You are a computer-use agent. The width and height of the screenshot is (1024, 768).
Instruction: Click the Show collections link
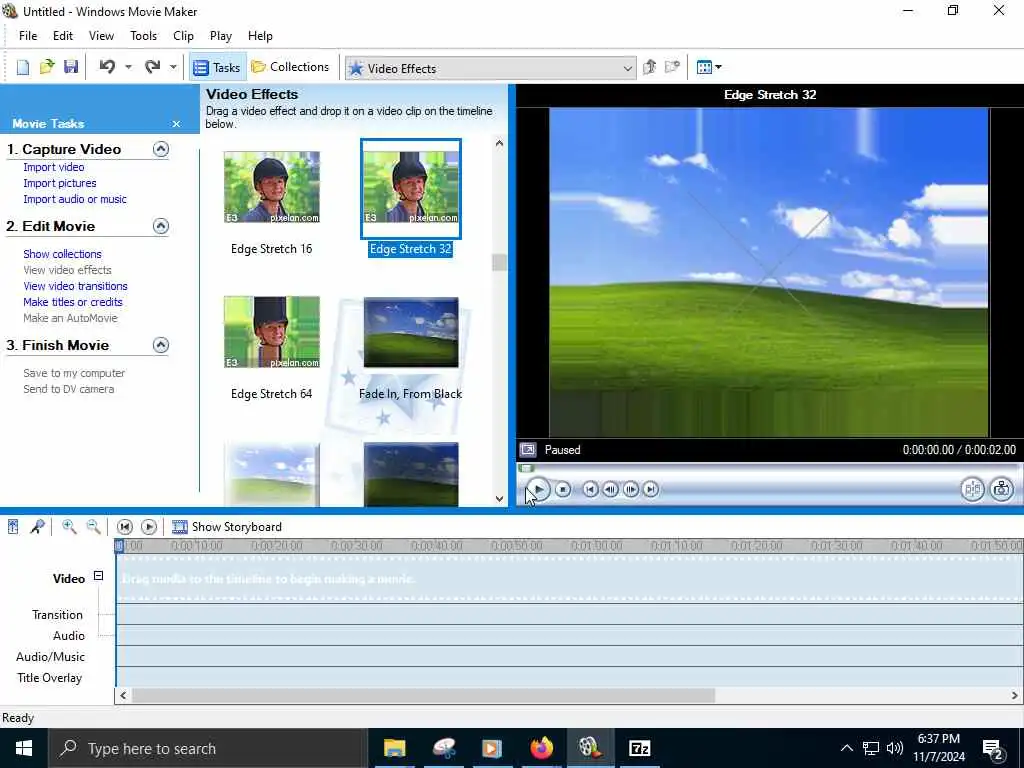pyautogui.click(x=62, y=254)
